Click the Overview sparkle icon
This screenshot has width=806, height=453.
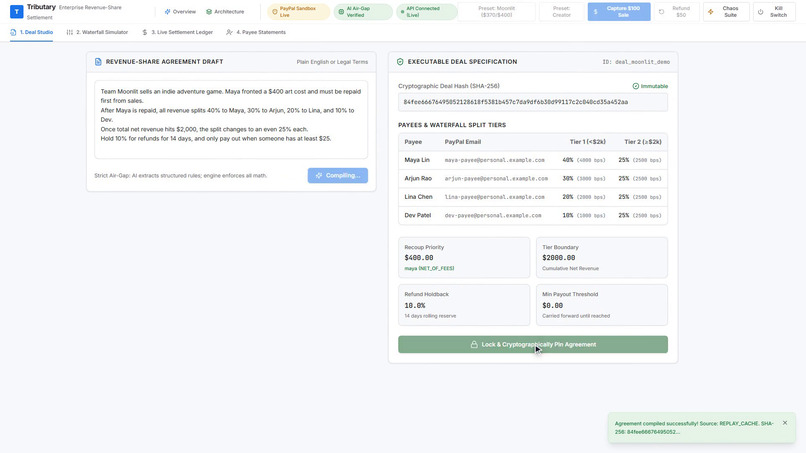[167, 11]
